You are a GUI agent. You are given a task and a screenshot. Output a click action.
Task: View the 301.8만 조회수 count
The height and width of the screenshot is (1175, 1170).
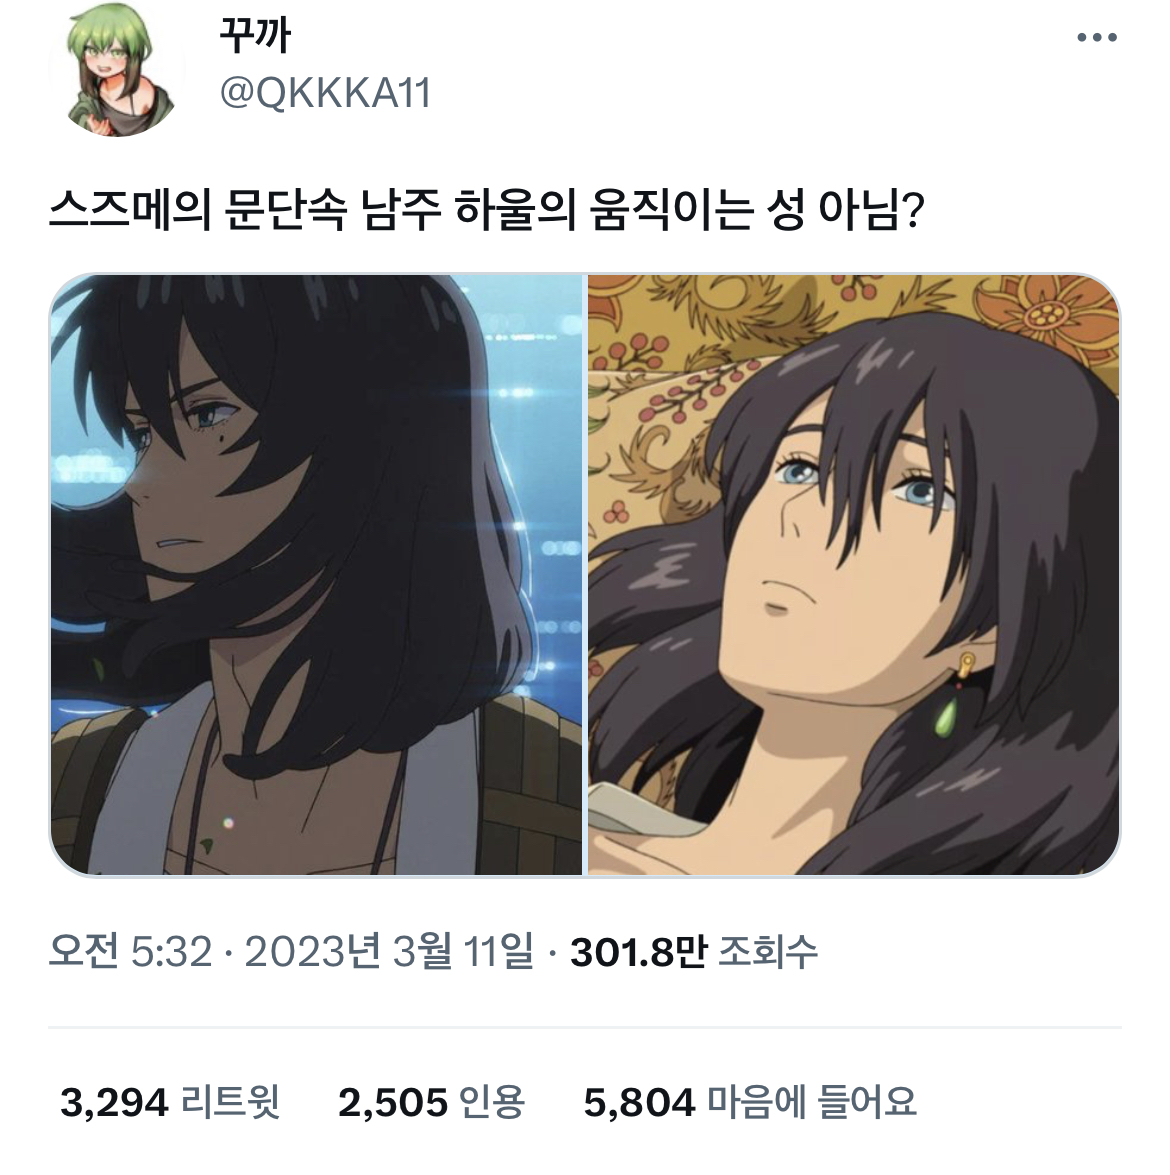point(693,952)
